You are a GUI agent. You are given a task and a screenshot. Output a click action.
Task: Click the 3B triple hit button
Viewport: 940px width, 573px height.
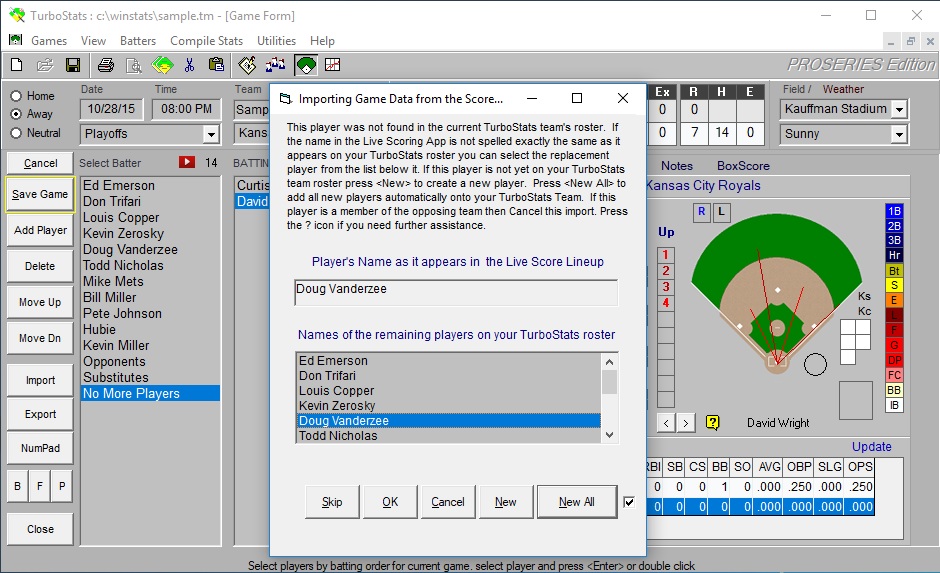(894, 240)
